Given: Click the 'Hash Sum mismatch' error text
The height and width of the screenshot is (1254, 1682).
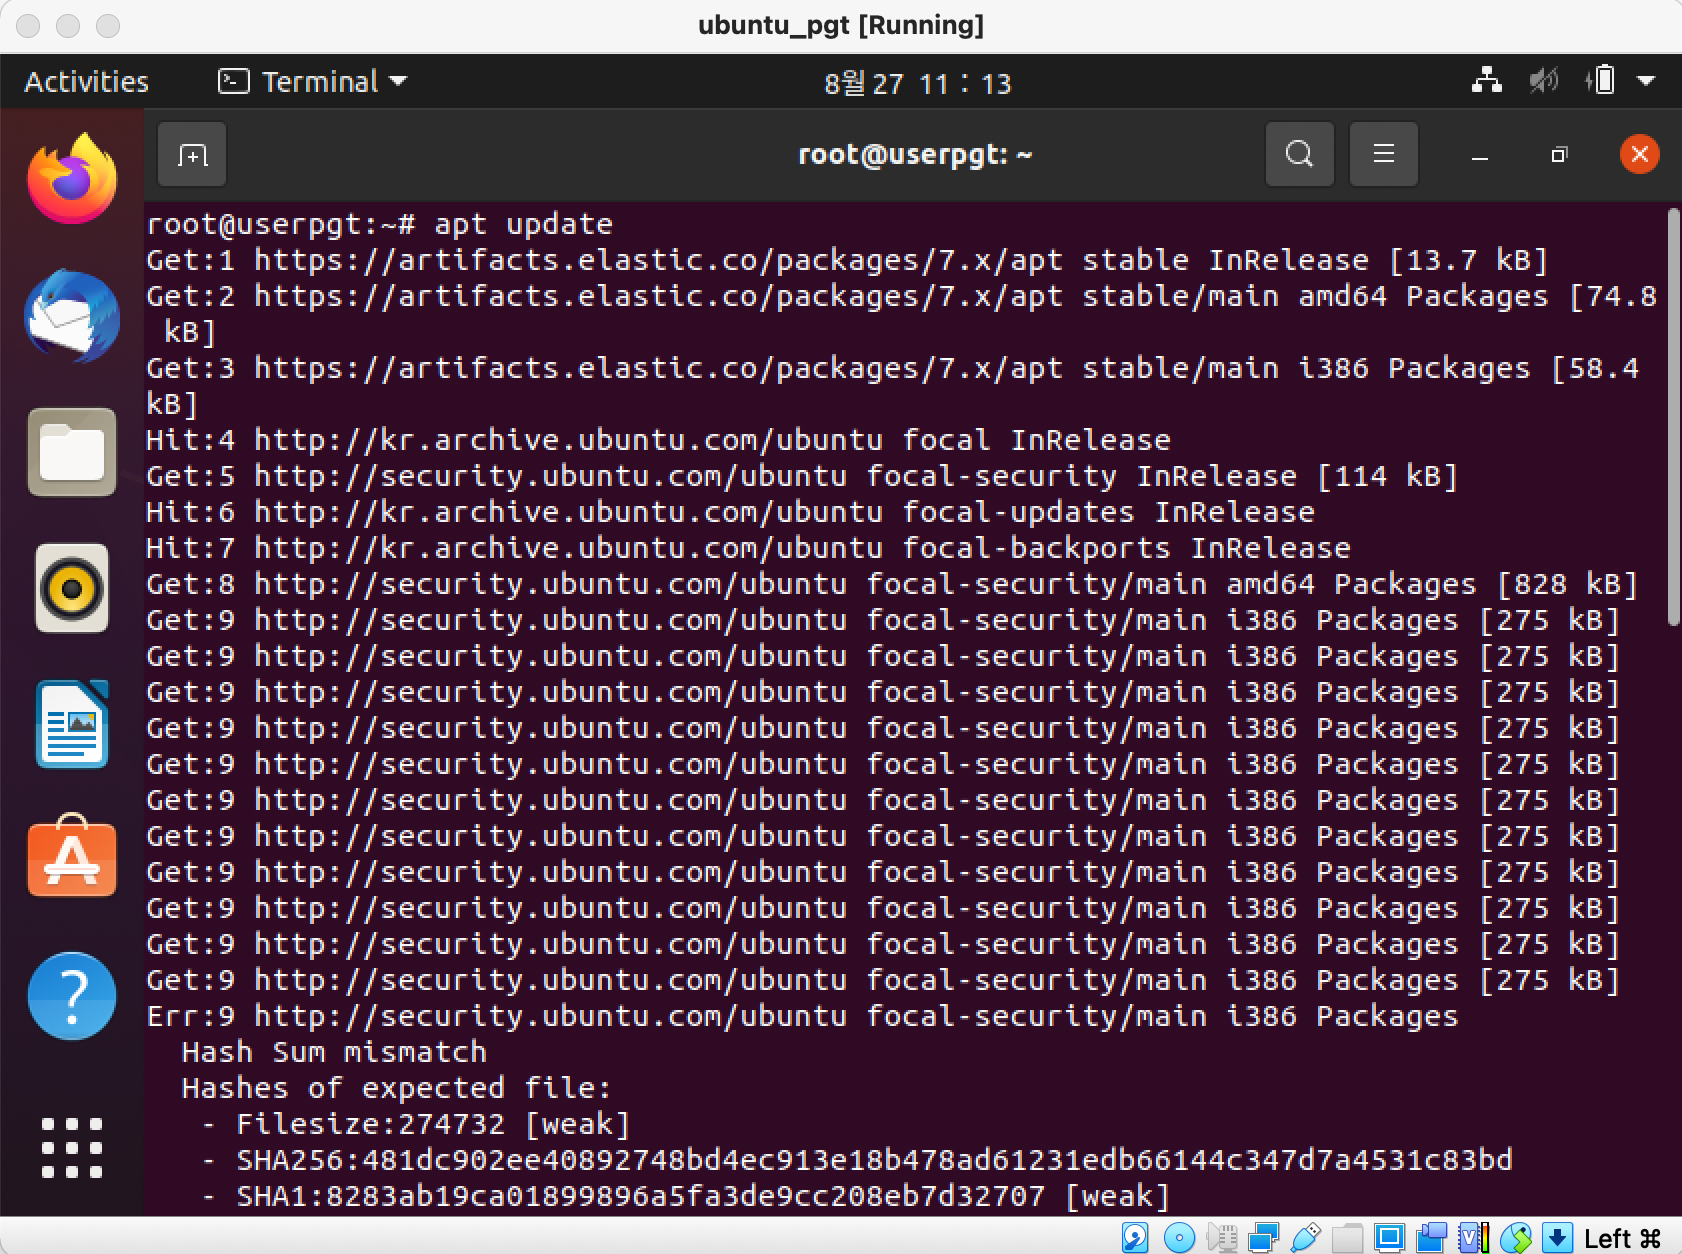Looking at the screenshot, I should (334, 1052).
